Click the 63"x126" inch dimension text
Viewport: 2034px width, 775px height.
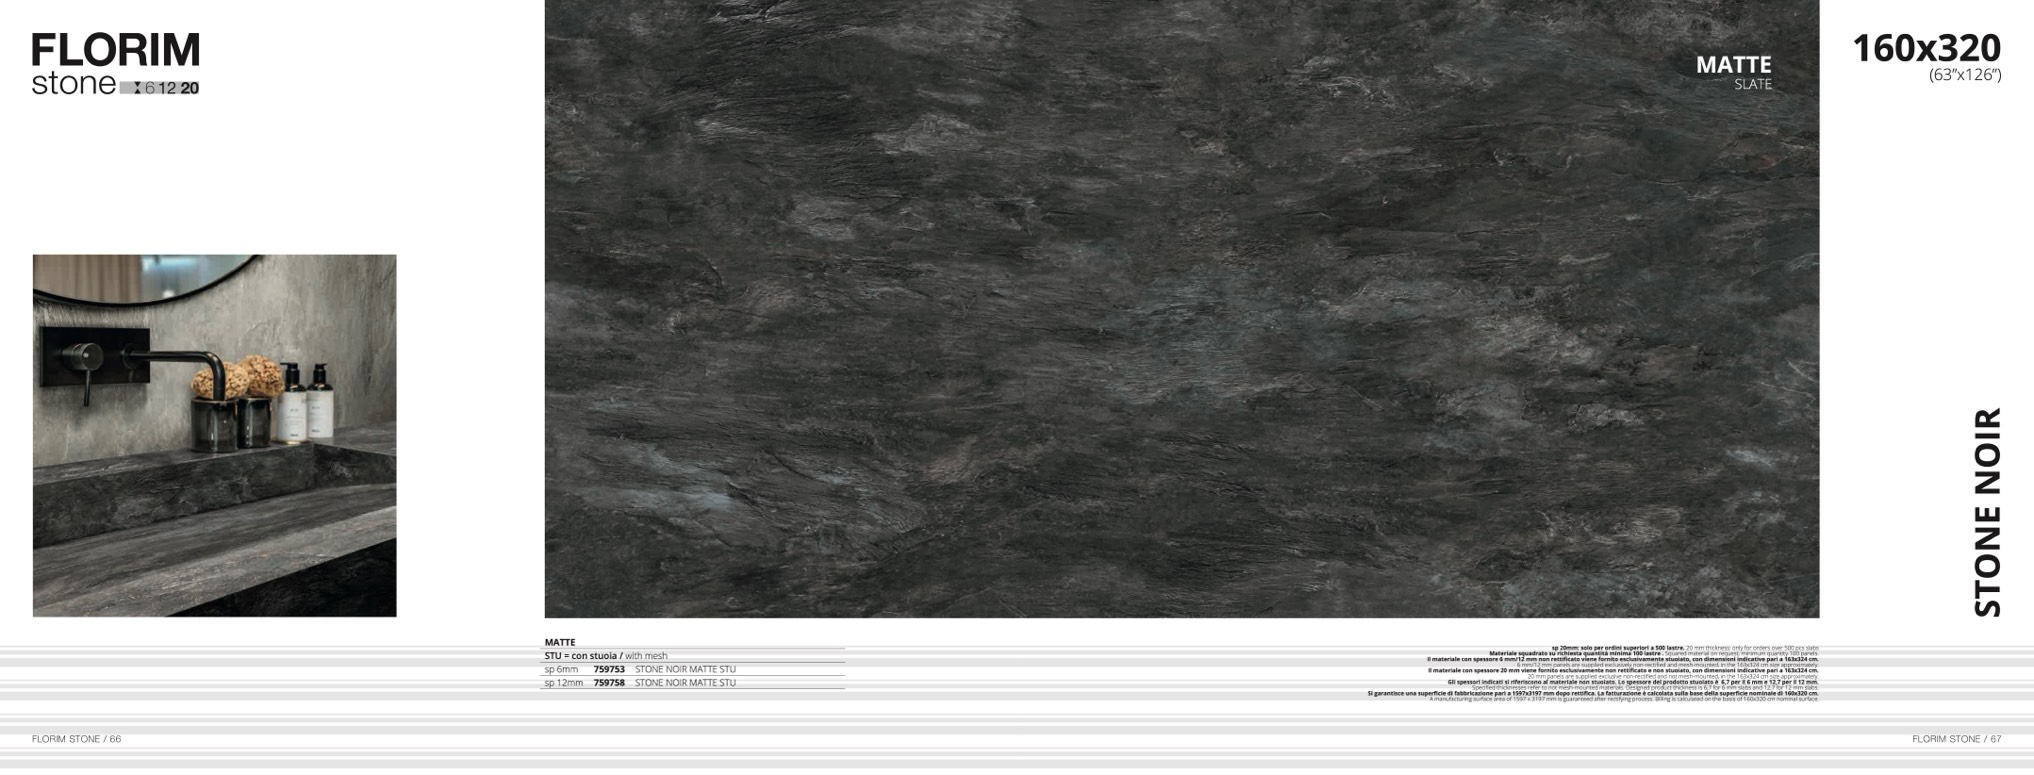1964,75
